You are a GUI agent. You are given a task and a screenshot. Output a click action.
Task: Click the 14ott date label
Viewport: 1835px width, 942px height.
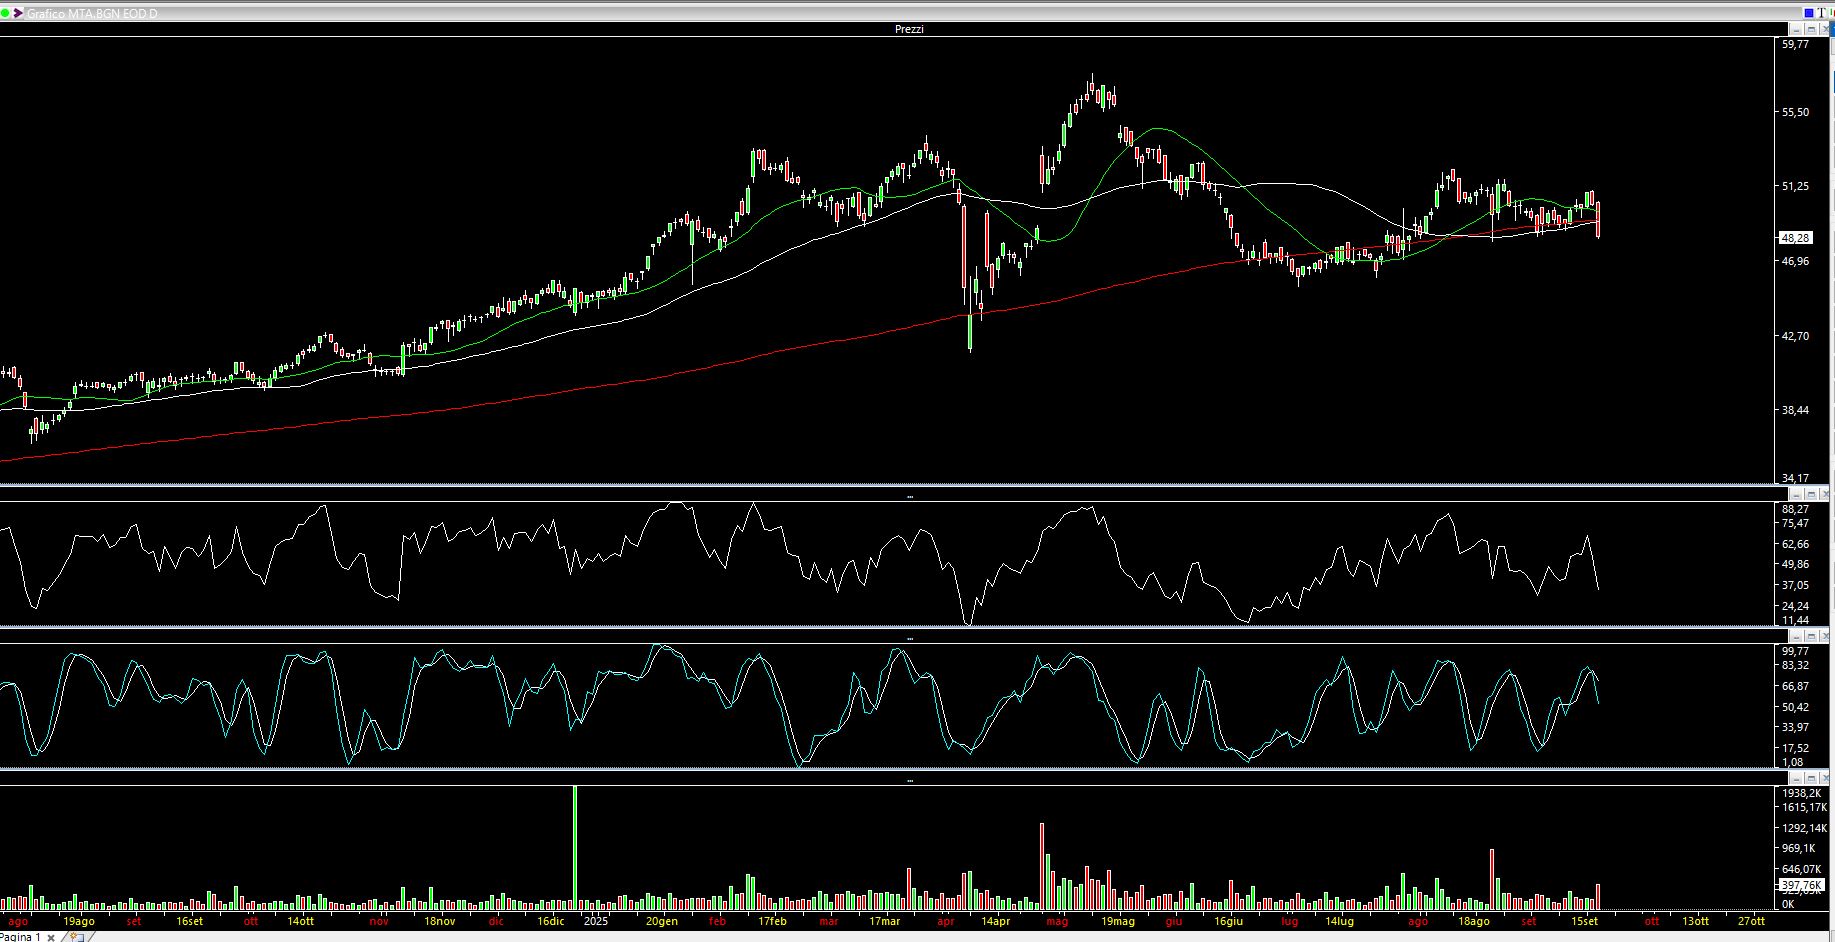point(300,921)
